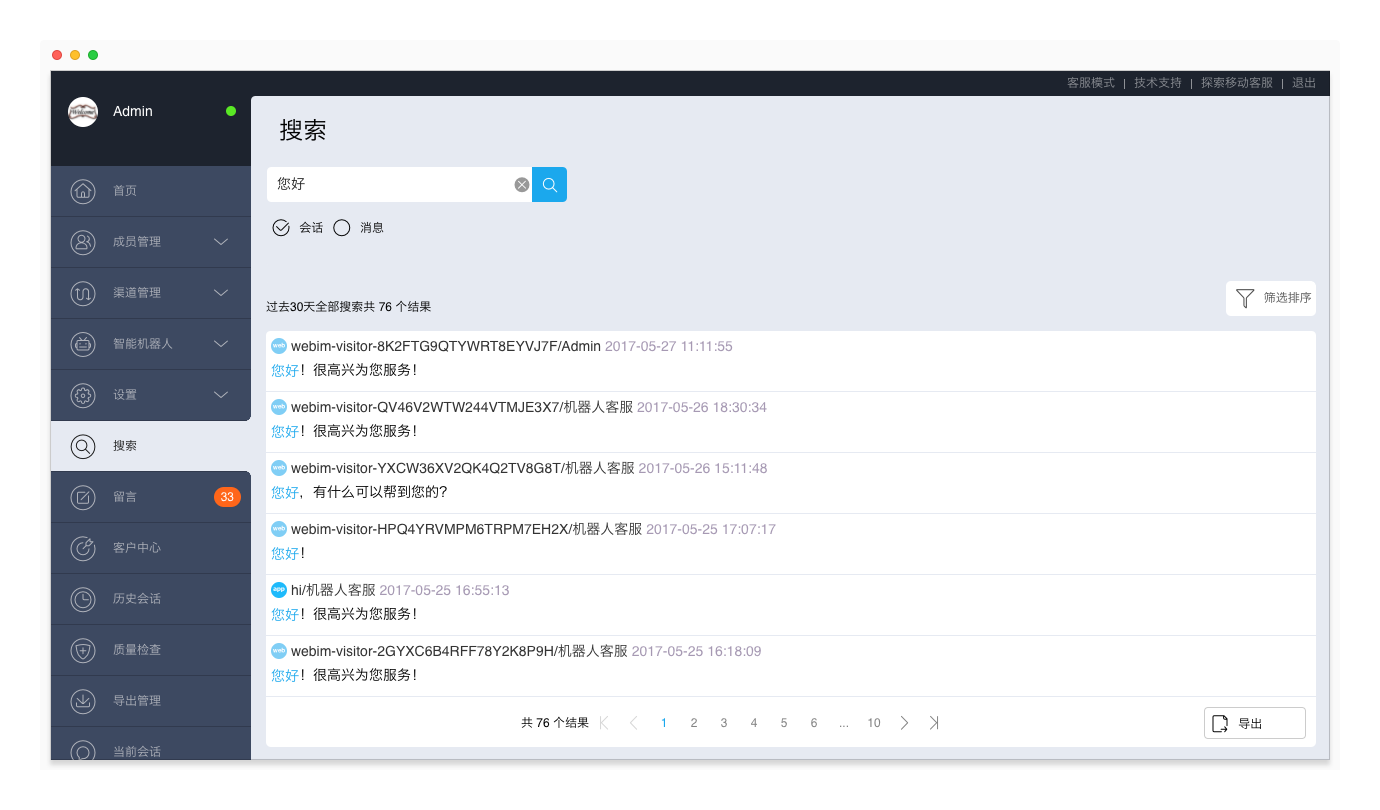
Task: Open 客户中心 customer center in sidebar
Action: pos(83,548)
